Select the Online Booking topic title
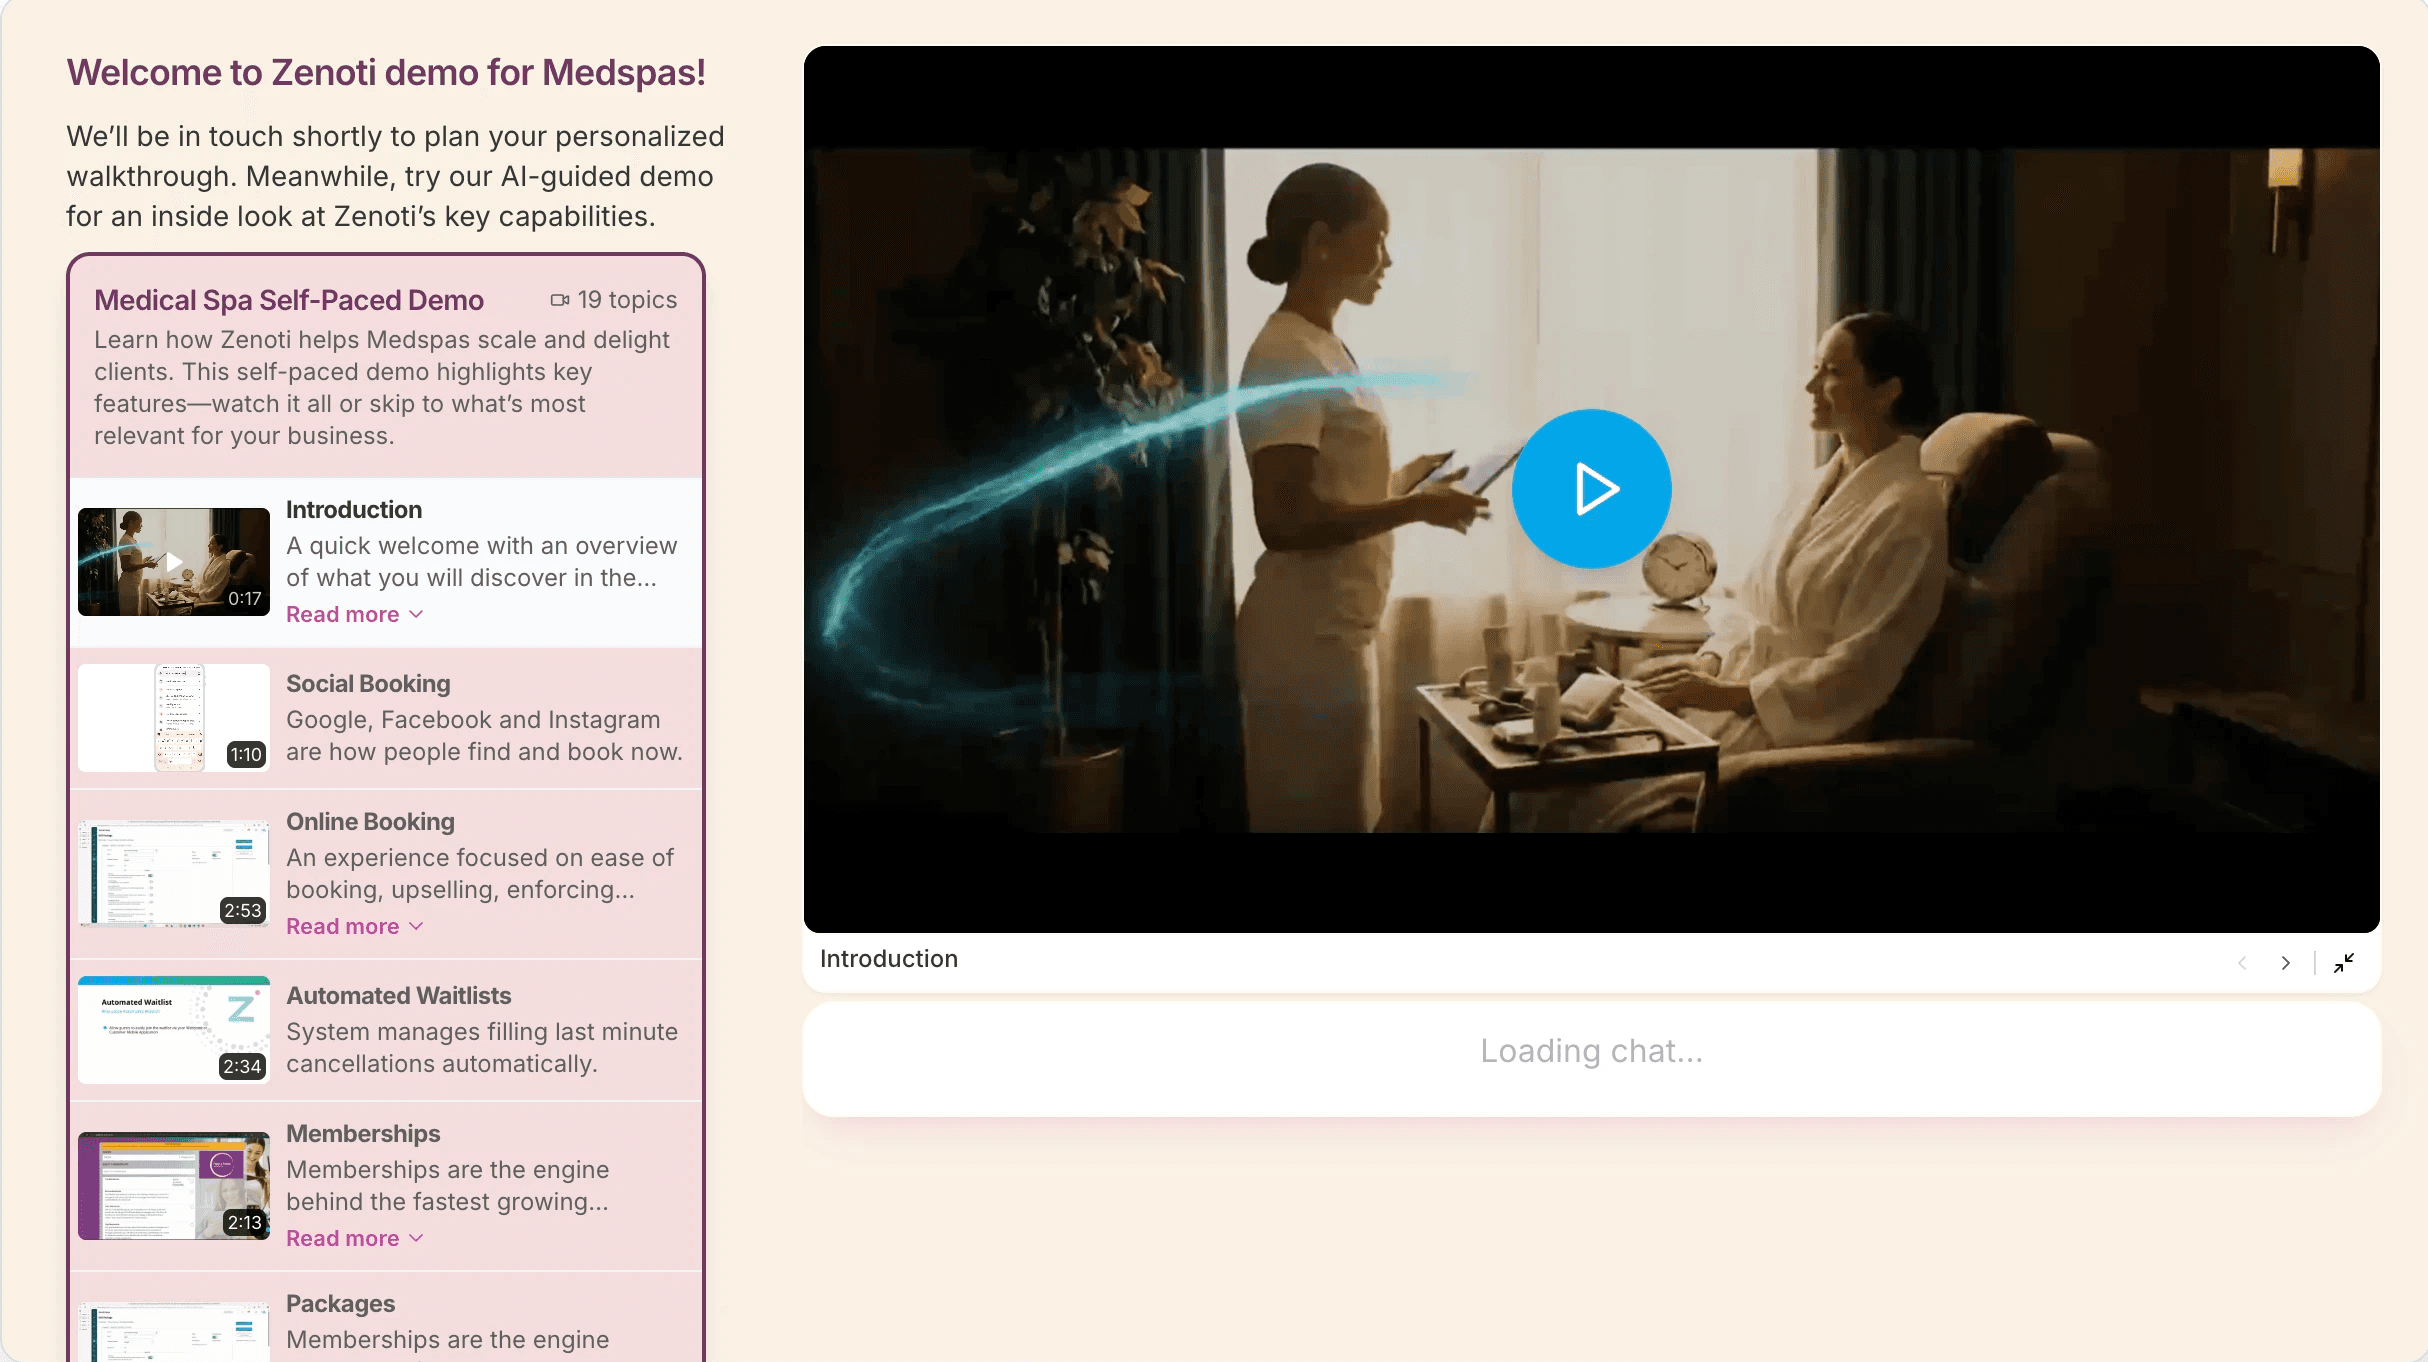 pyautogui.click(x=370, y=822)
